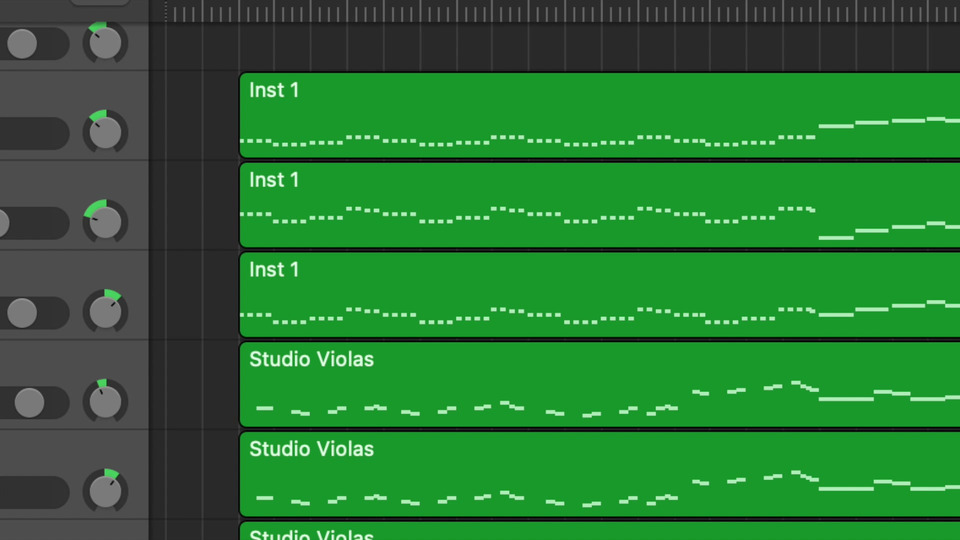Click the pan knob on third Inst 1 track

[x=105, y=312]
